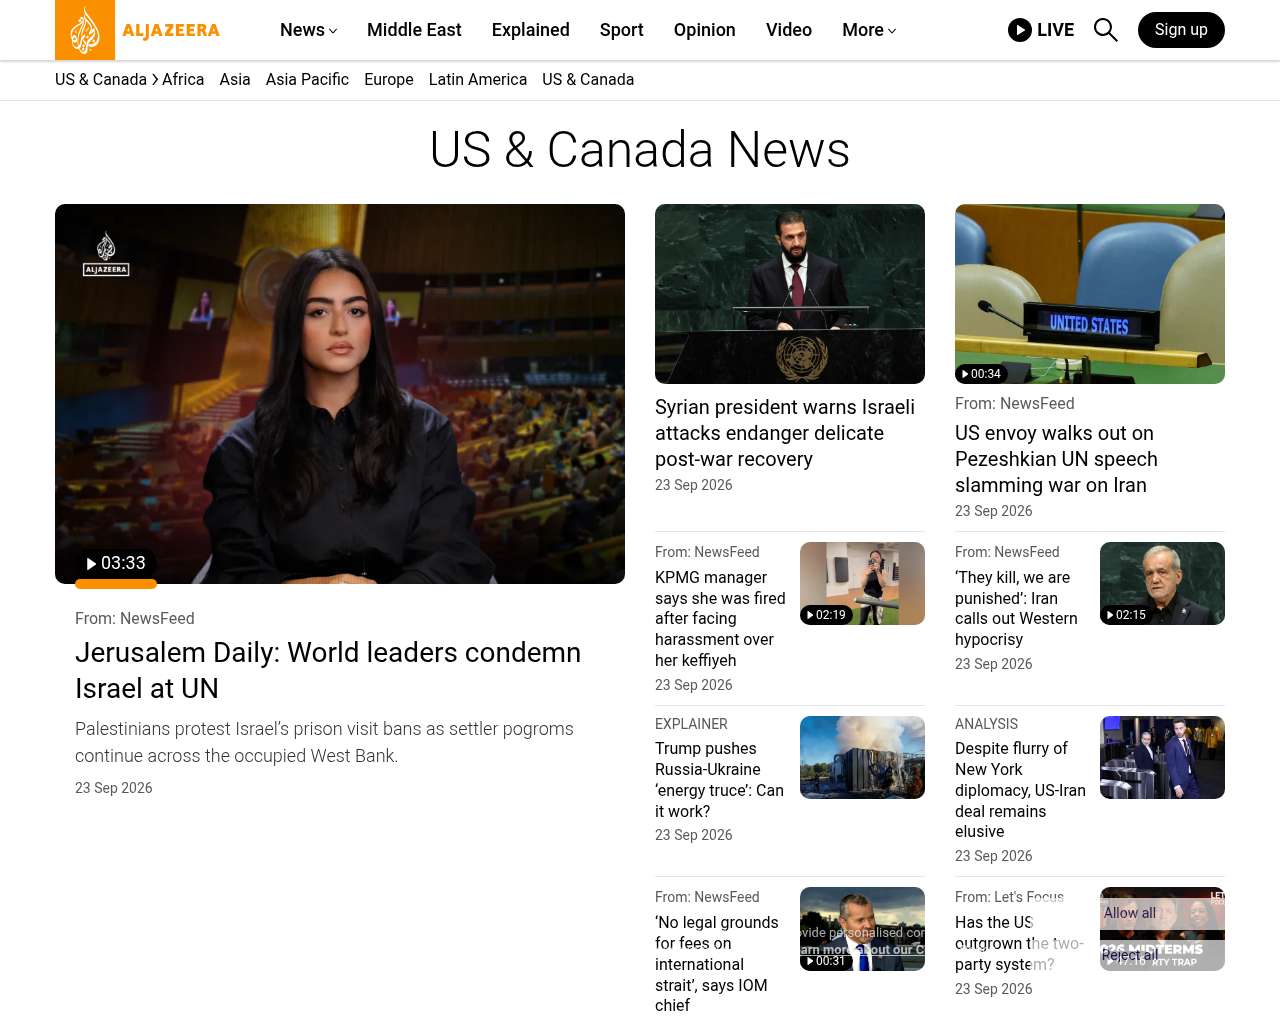Play the 02:15 Pezeshkian video

point(1126,615)
